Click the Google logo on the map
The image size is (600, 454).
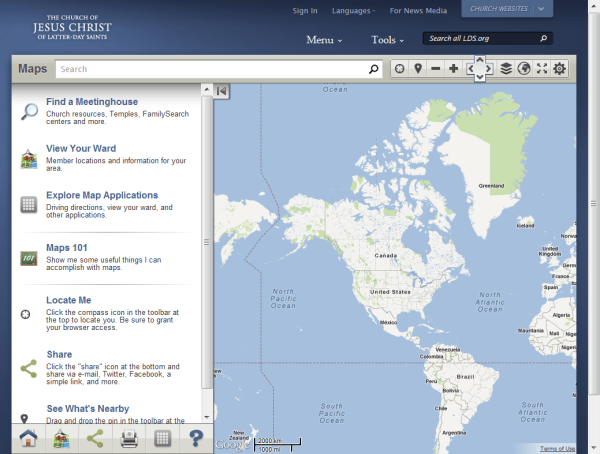click(233, 444)
